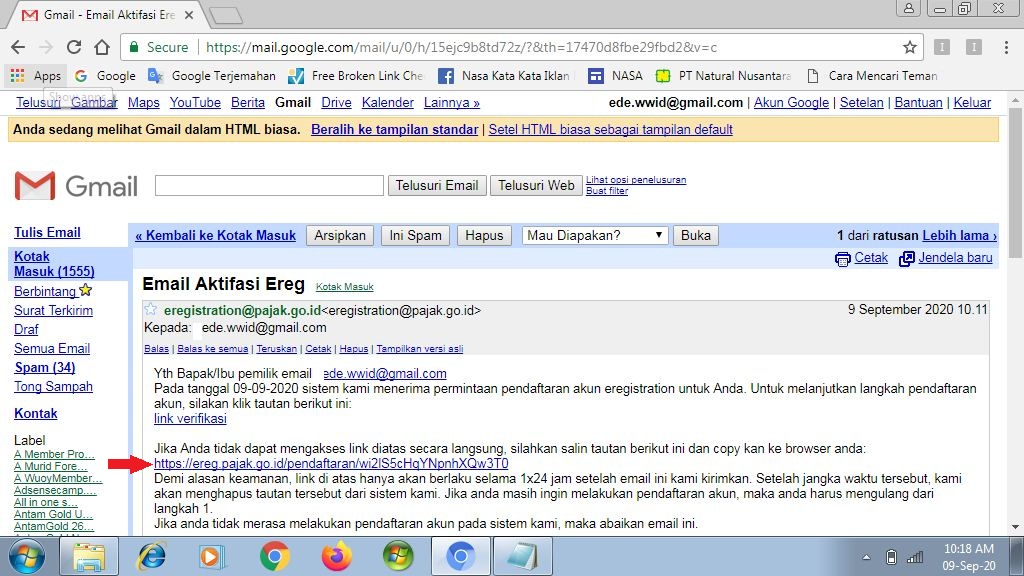Click the Arsipkan button
This screenshot has width=1024, height=576.
(x=340, y=235)
